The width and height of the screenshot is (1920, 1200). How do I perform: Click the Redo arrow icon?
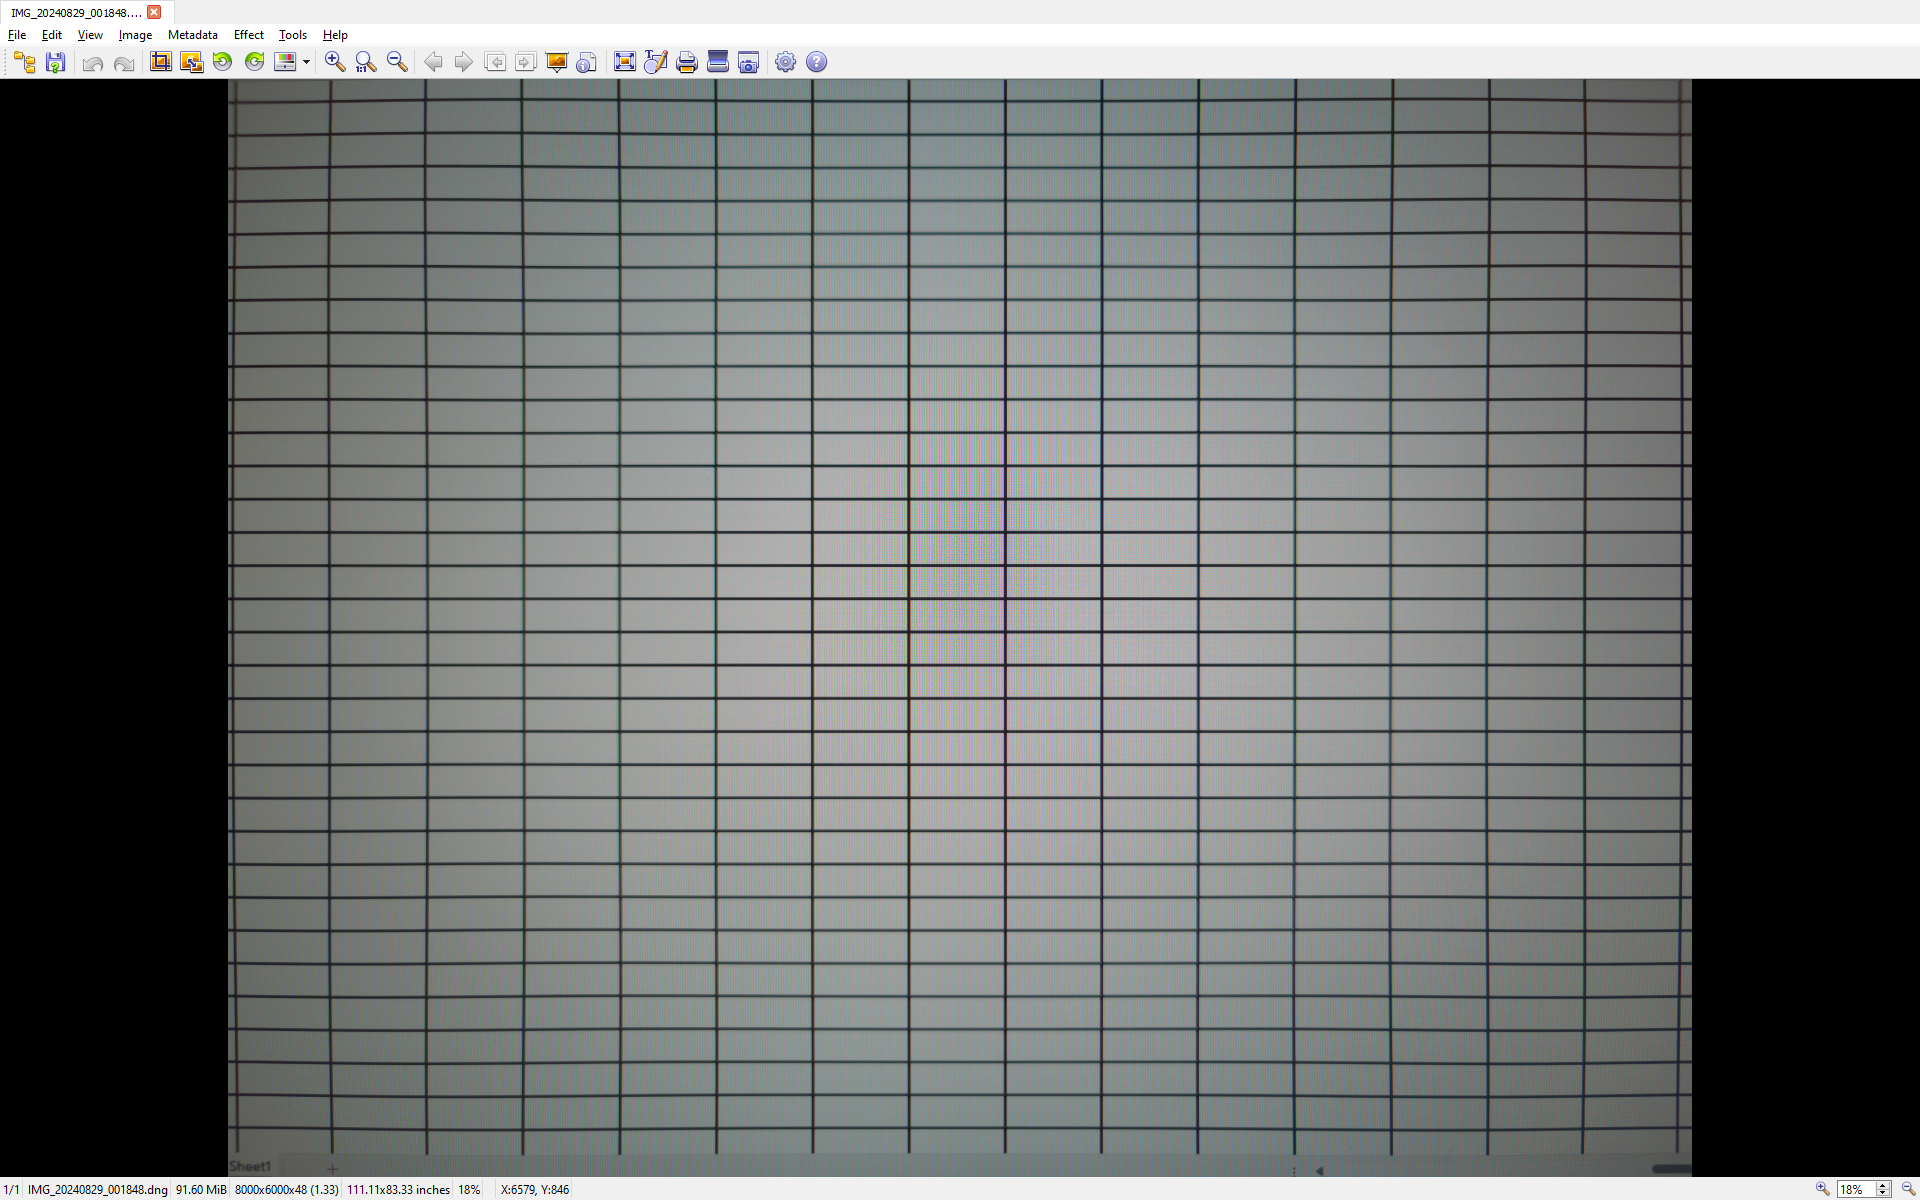124,62
